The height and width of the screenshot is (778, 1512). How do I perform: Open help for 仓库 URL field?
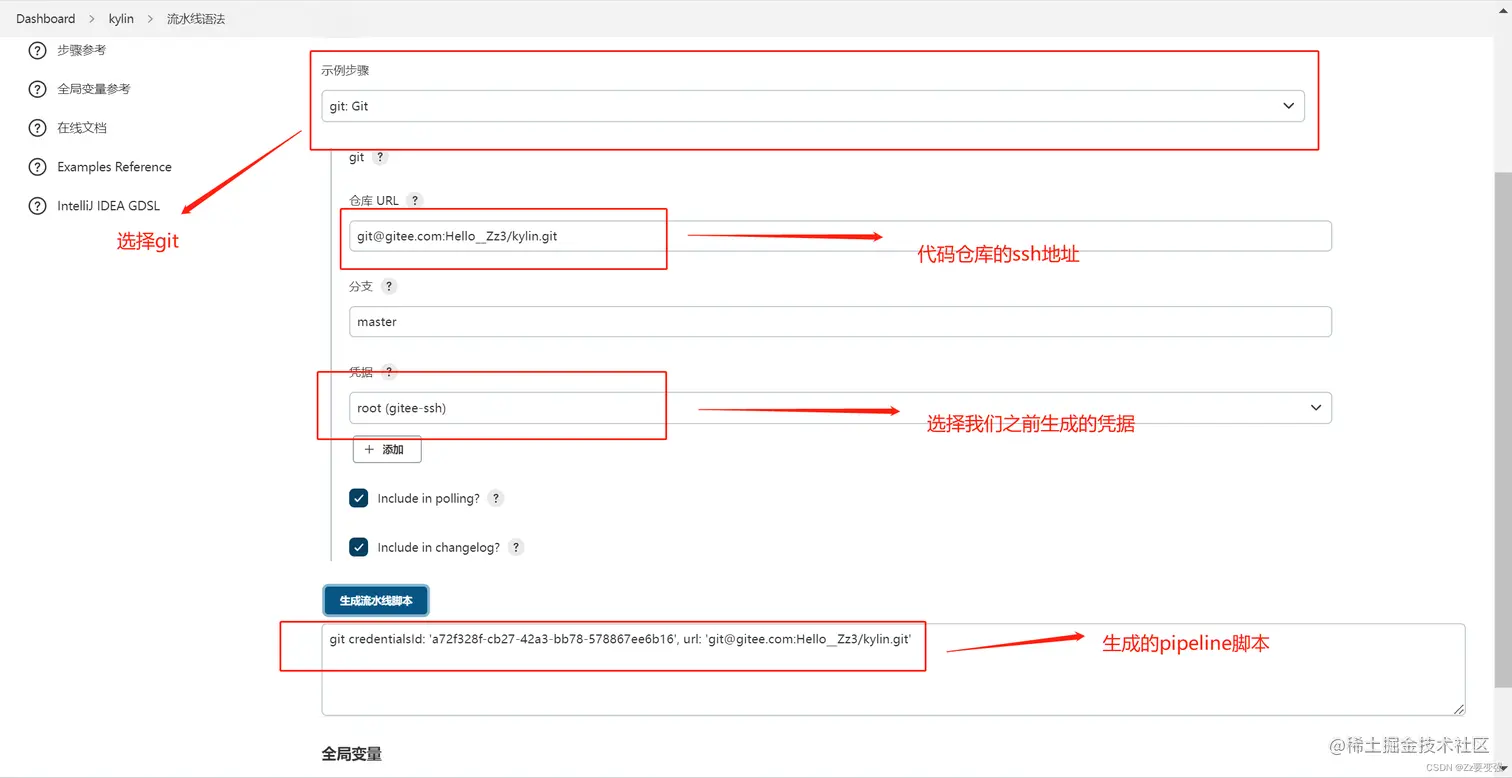coord(415,200)
